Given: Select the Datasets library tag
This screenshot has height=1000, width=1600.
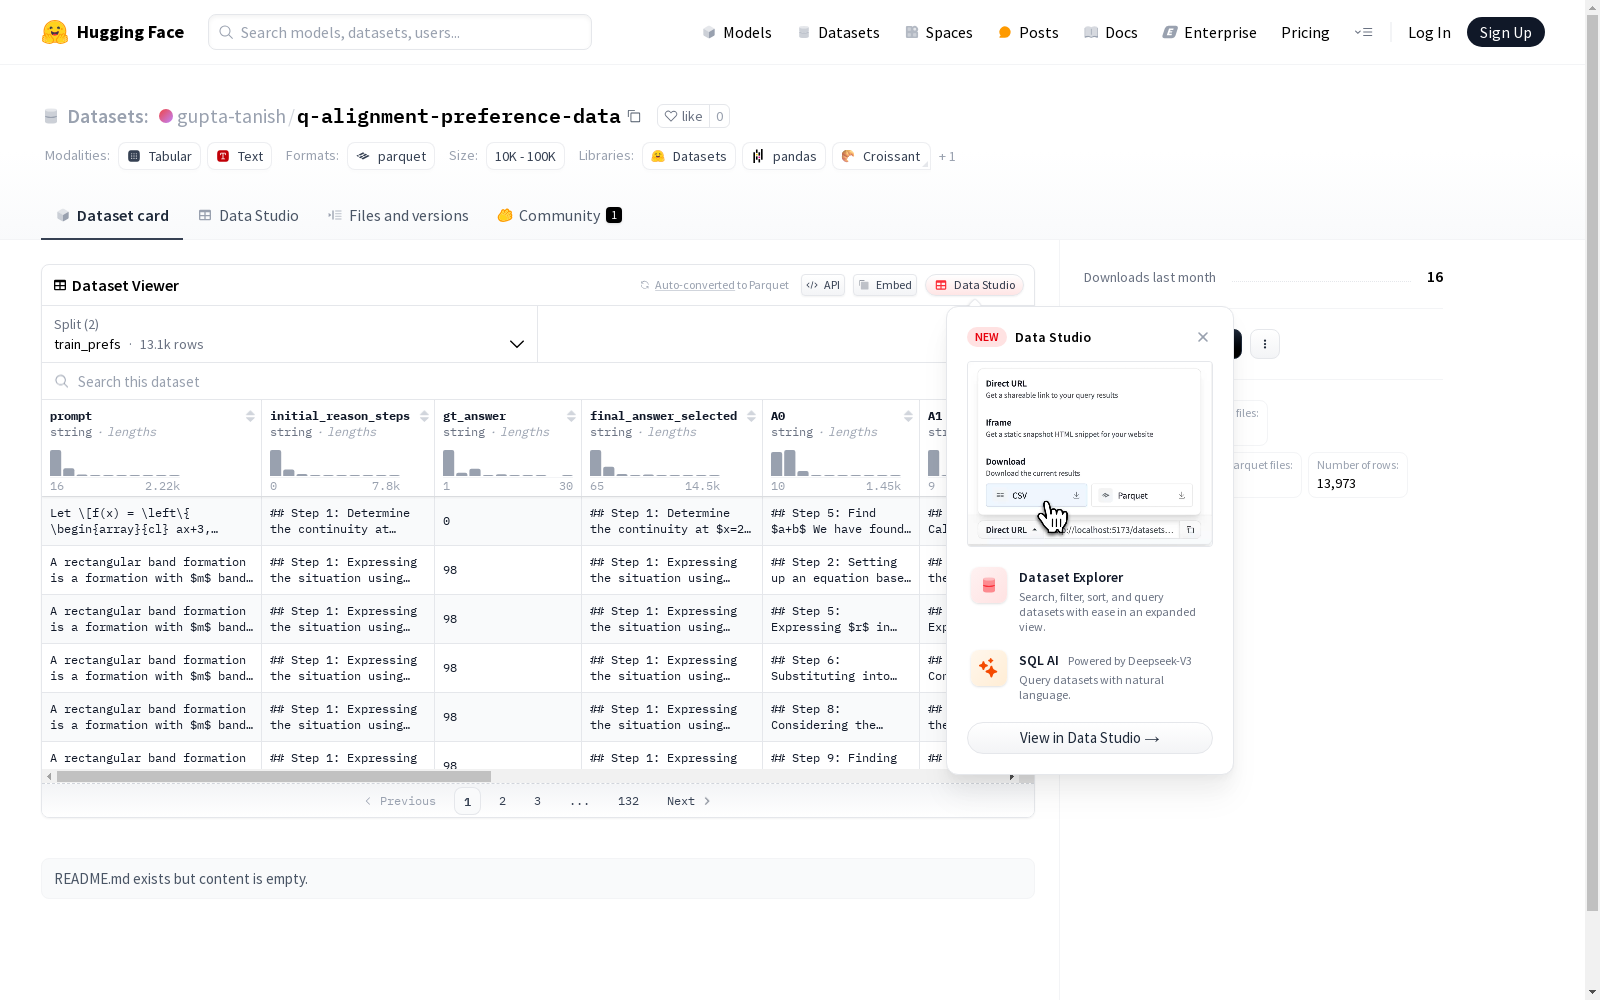Looking at the screenshot, I should (x=689, y=156).
